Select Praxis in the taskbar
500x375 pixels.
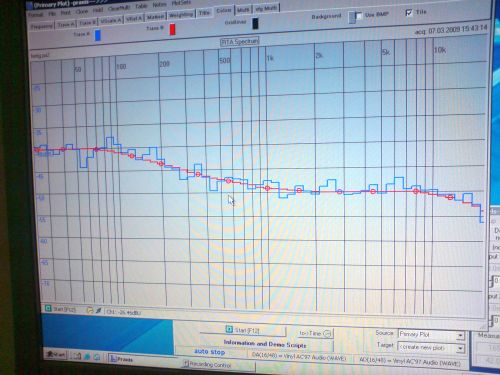coord(122,359)
